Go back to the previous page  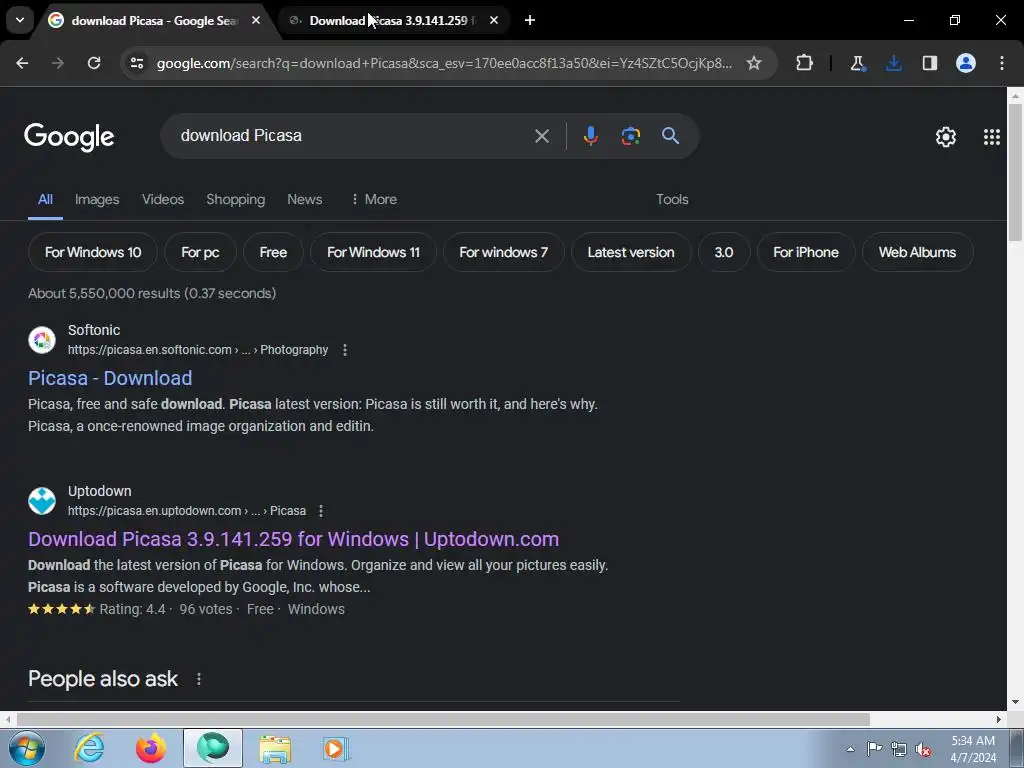[x=22, y=63]
